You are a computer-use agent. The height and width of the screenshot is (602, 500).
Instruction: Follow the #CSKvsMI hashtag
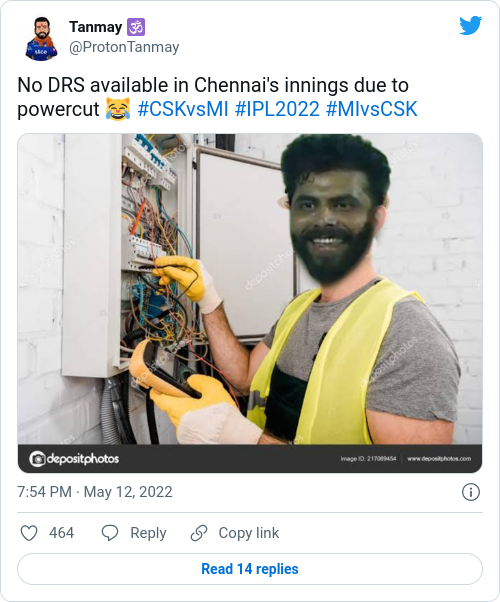183,109
